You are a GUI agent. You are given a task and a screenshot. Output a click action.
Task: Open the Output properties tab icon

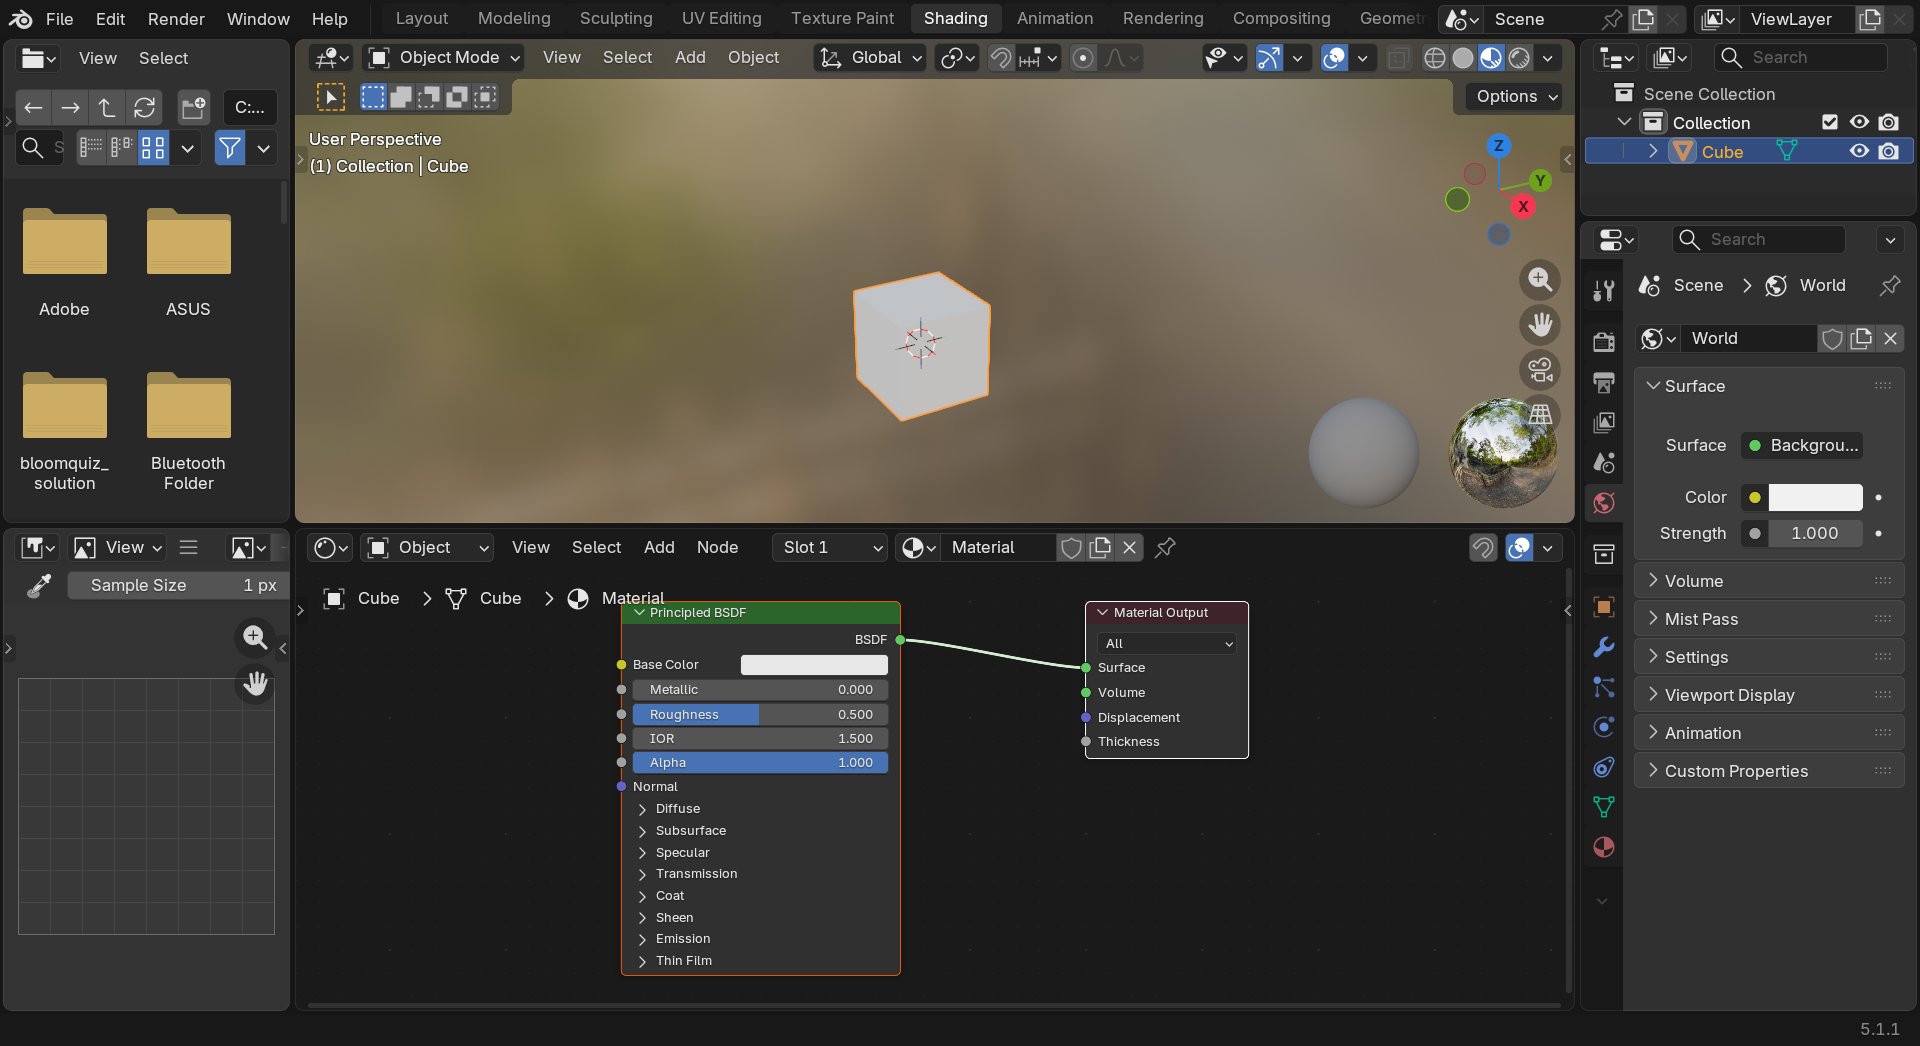tap(1604, 382)
